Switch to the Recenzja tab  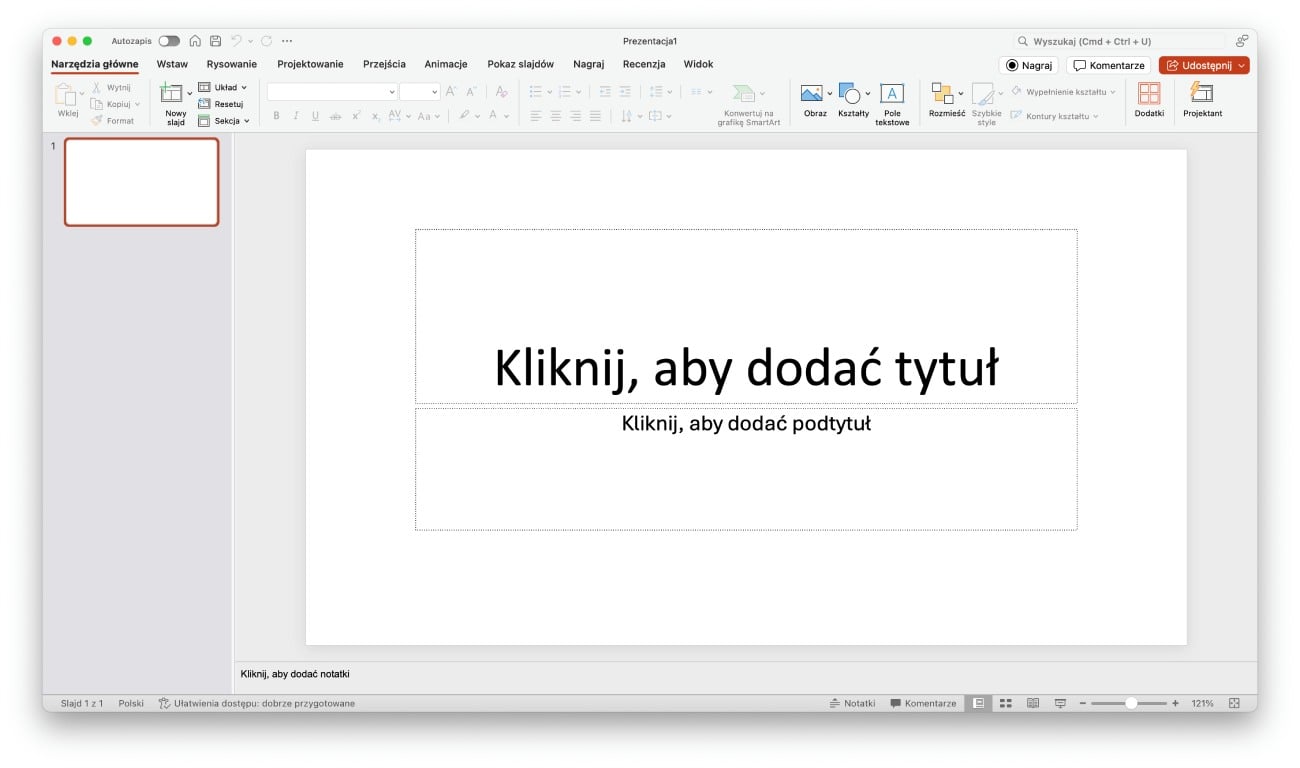(x=644, y=64)
